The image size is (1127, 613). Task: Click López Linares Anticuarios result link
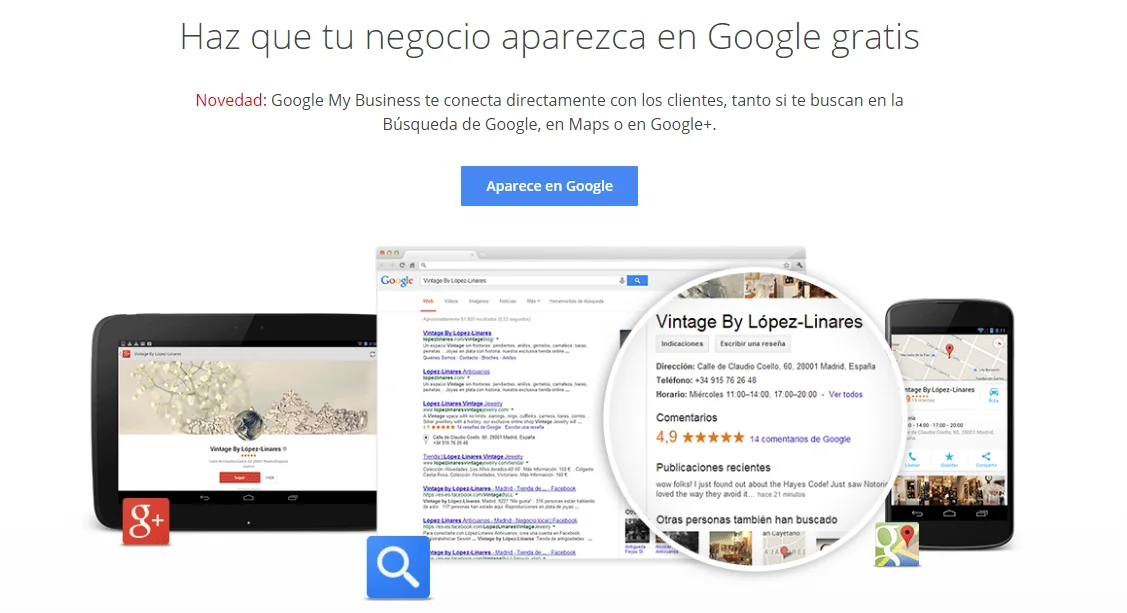456,372
